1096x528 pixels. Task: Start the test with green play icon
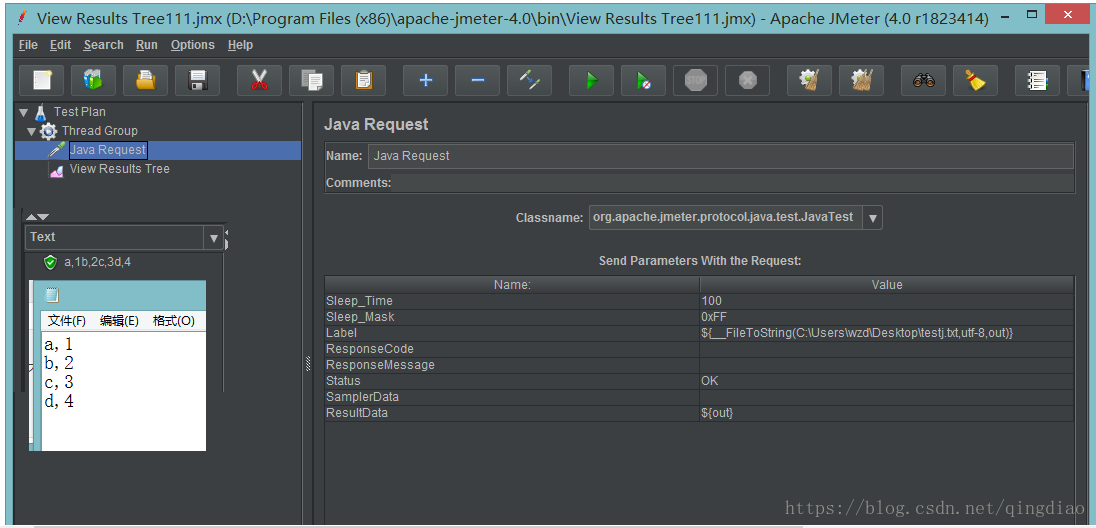[x=591, y=80]
